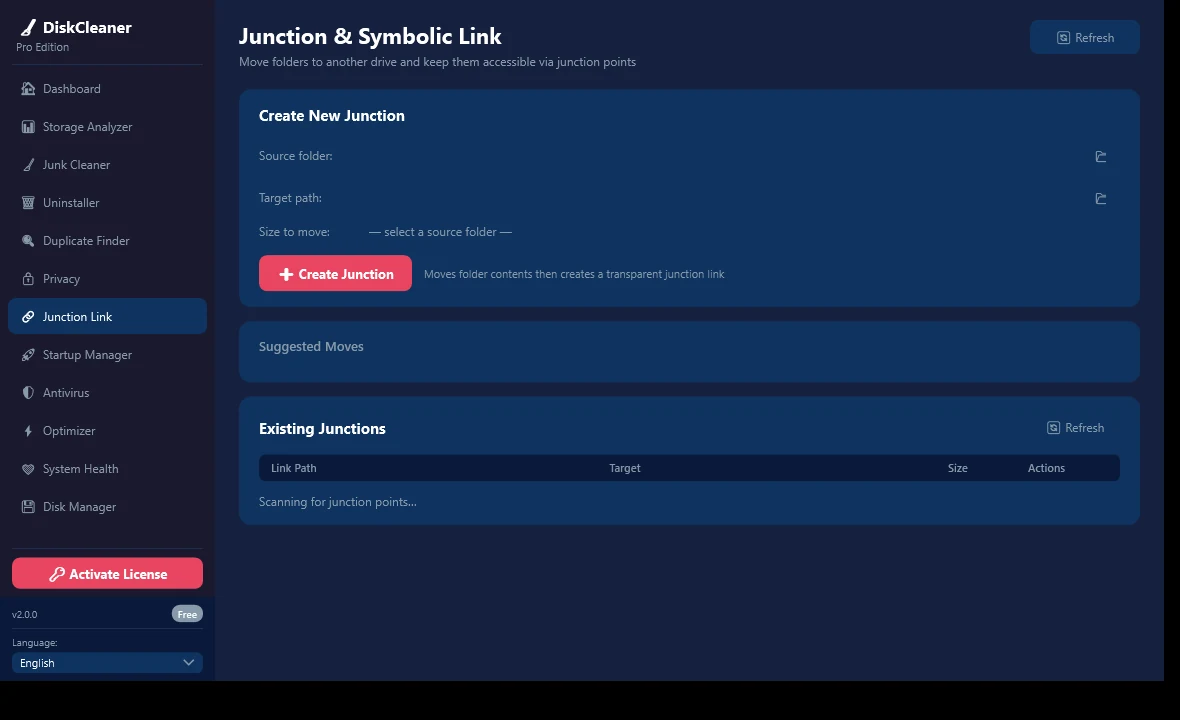Open Startup Manager page
Screen dimensions: 1180x720
[x=107, y=354]
